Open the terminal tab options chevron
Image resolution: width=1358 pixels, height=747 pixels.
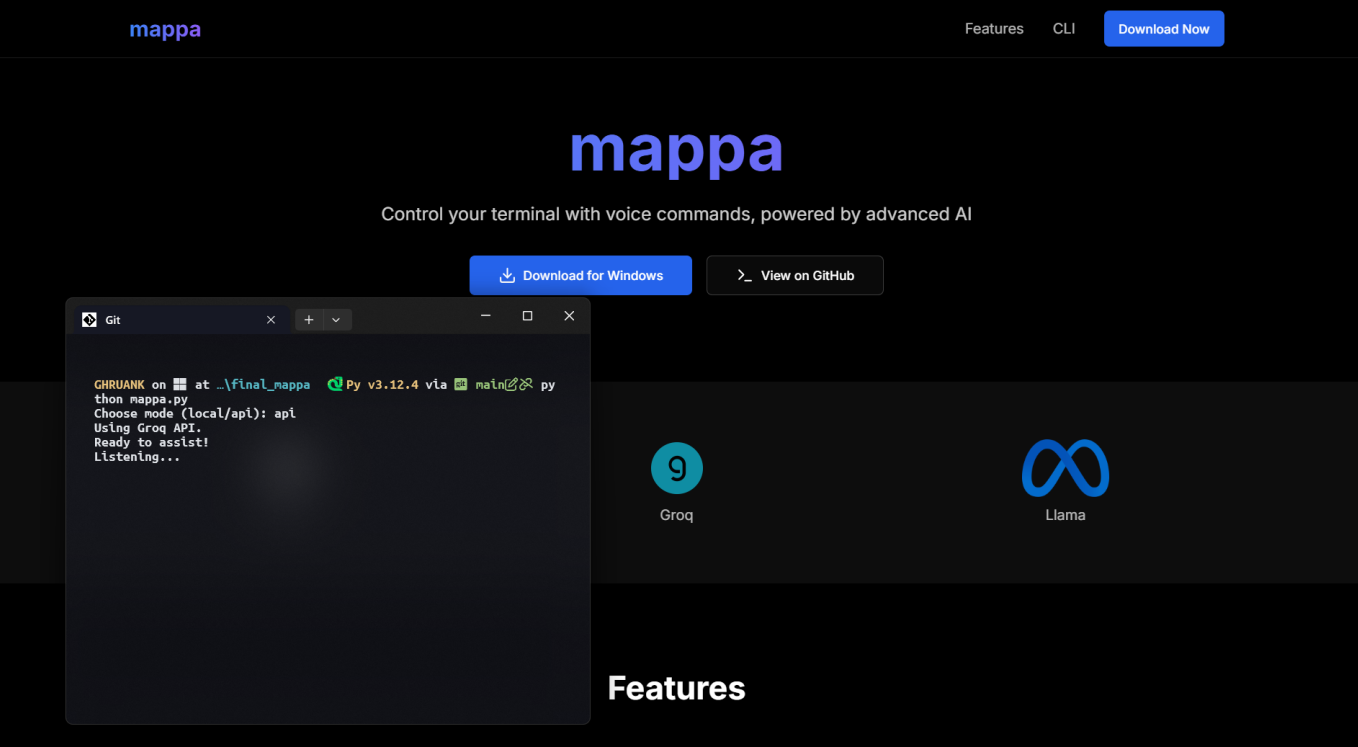[x=335, y=319]
